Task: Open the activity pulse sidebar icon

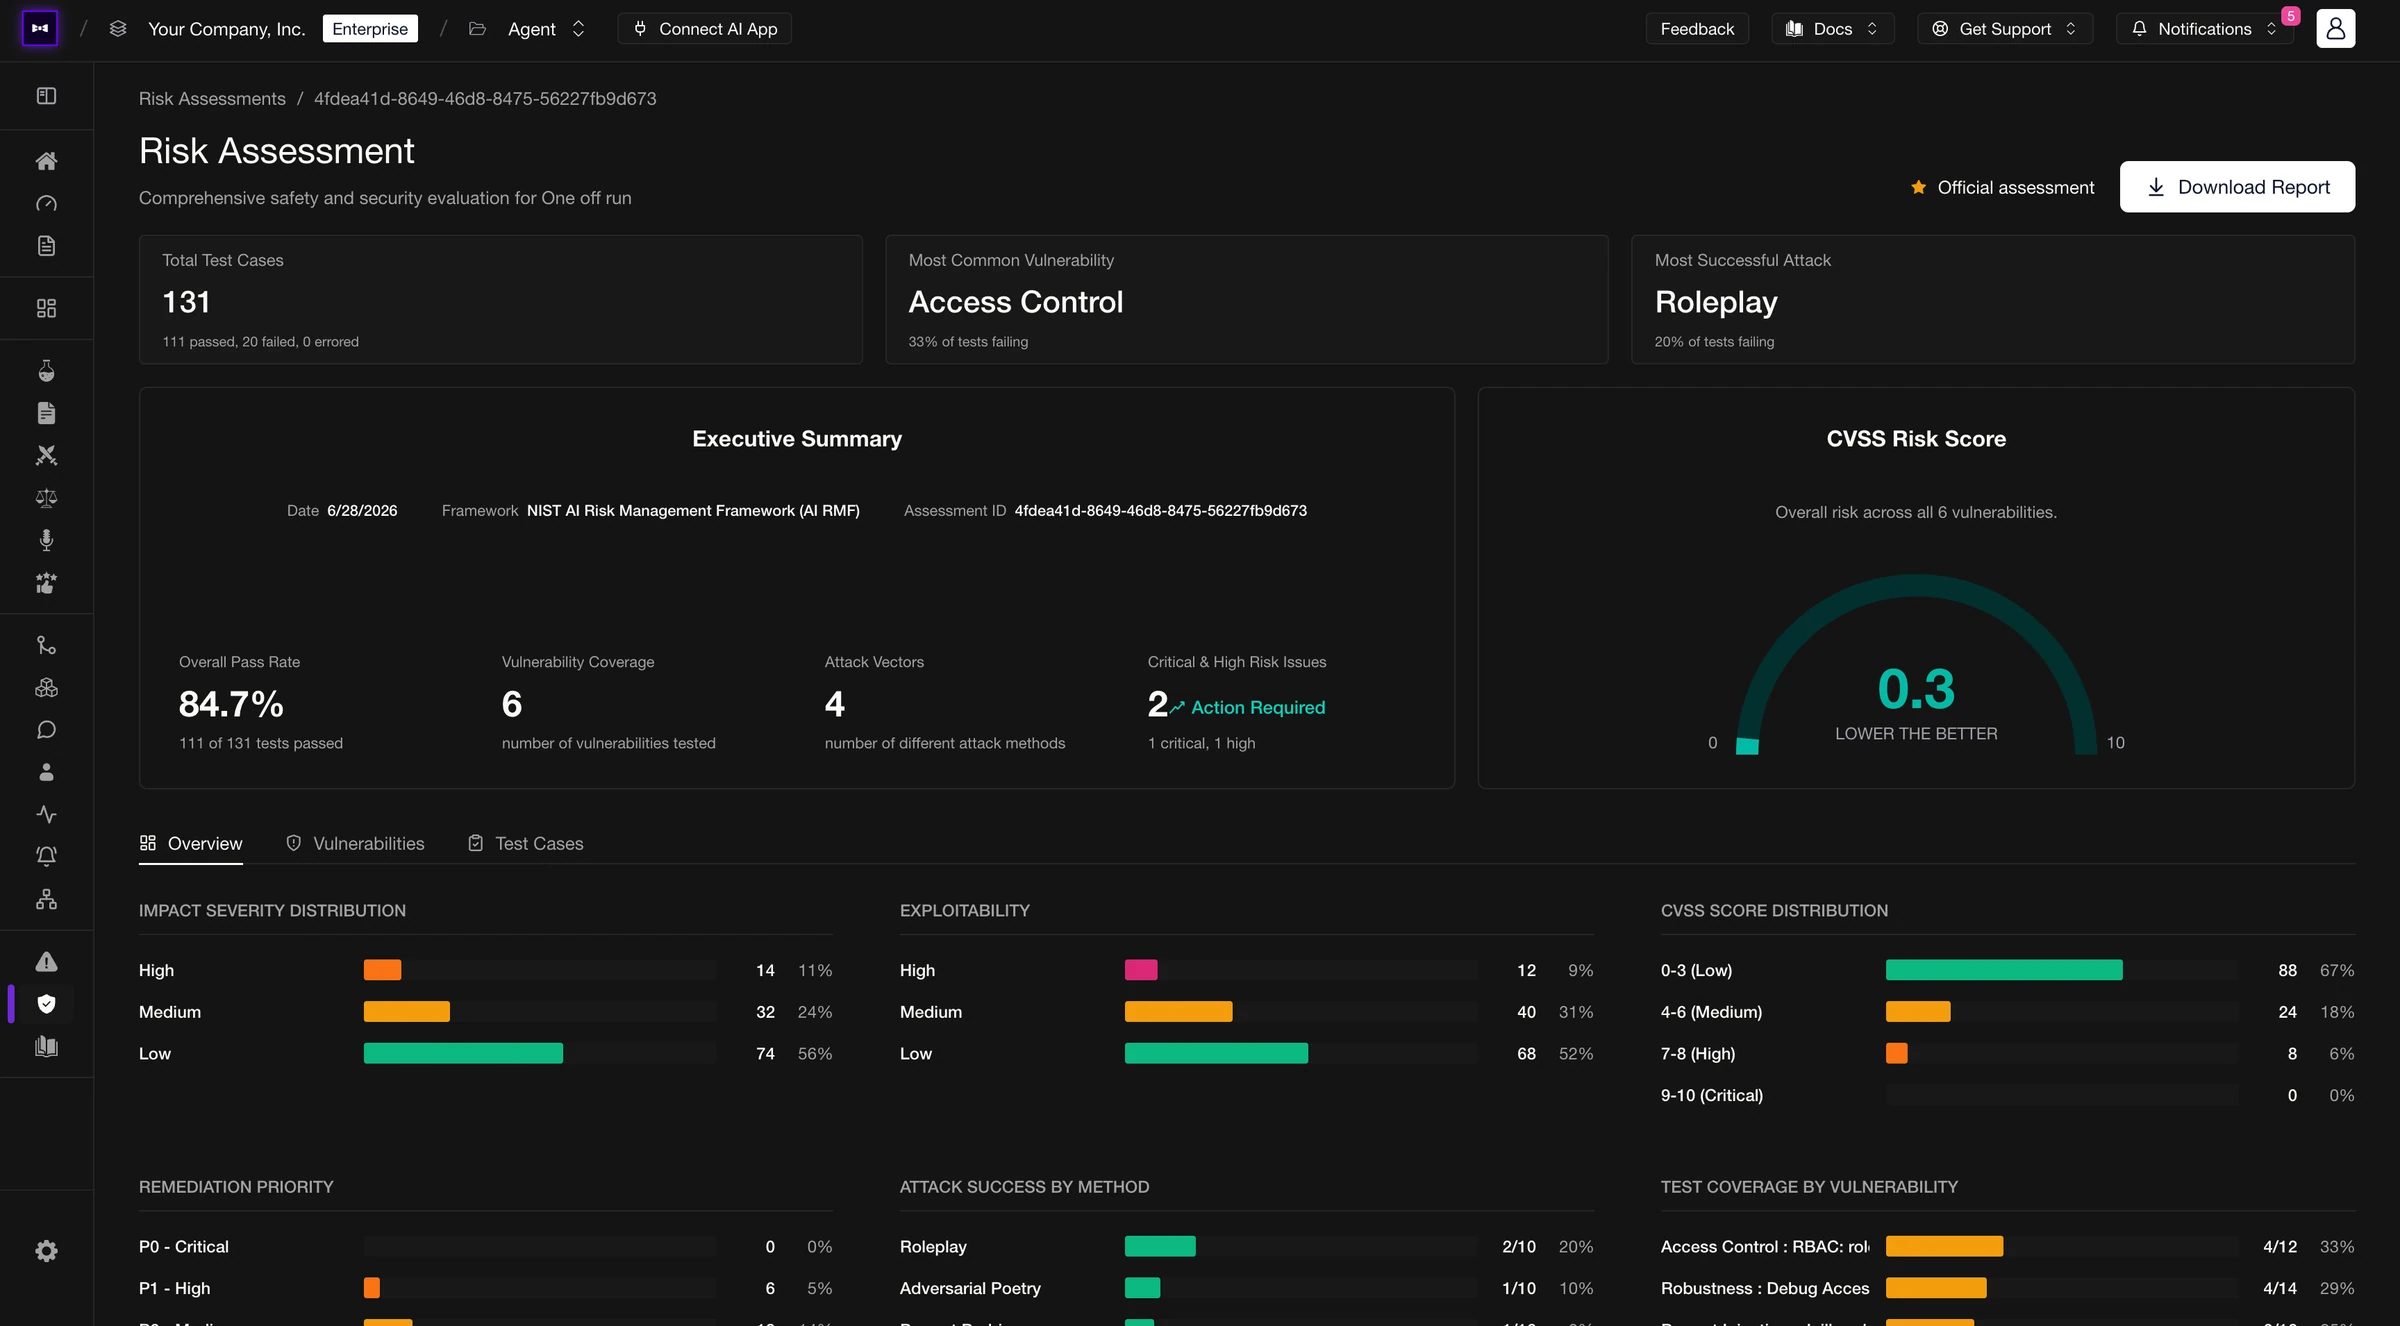Action: [x=46, y=814]
